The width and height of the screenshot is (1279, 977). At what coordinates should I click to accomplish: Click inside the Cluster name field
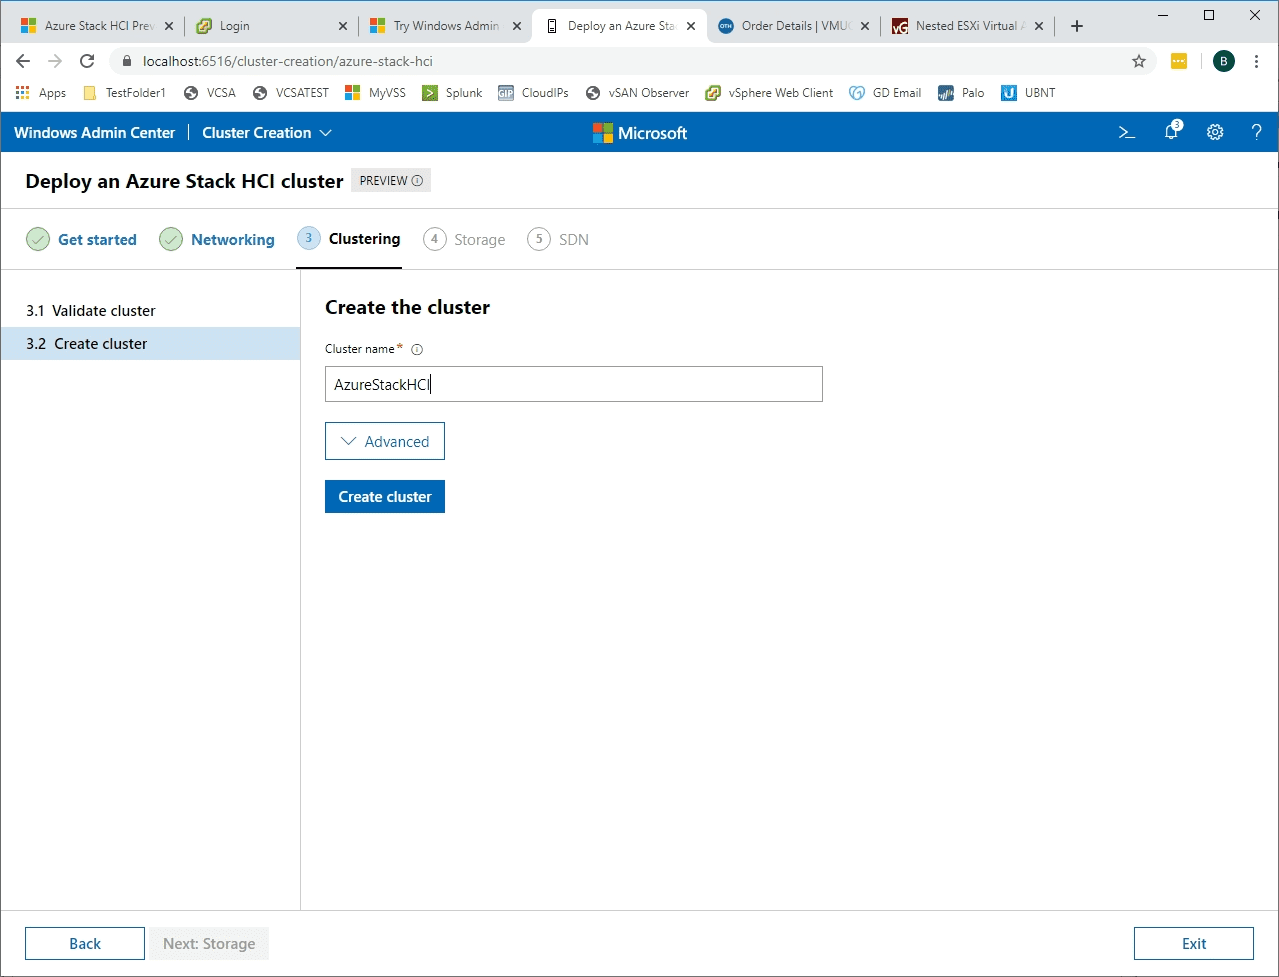(x=573, y=384)
